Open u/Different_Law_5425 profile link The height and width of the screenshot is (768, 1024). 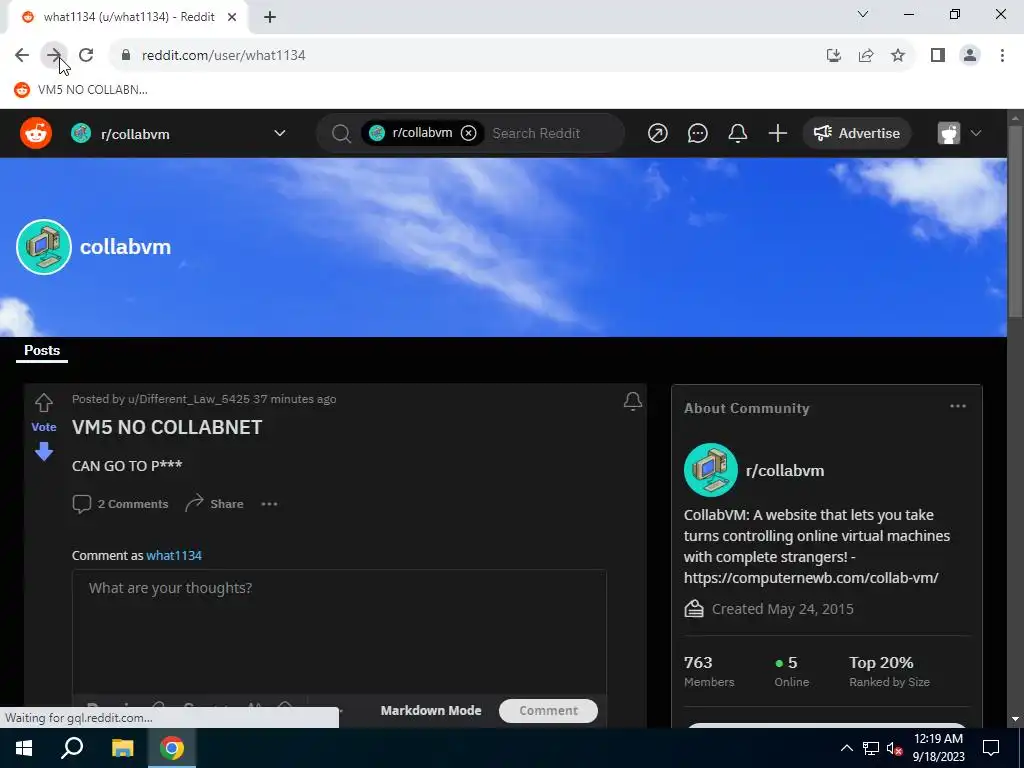tap(188, 399)
